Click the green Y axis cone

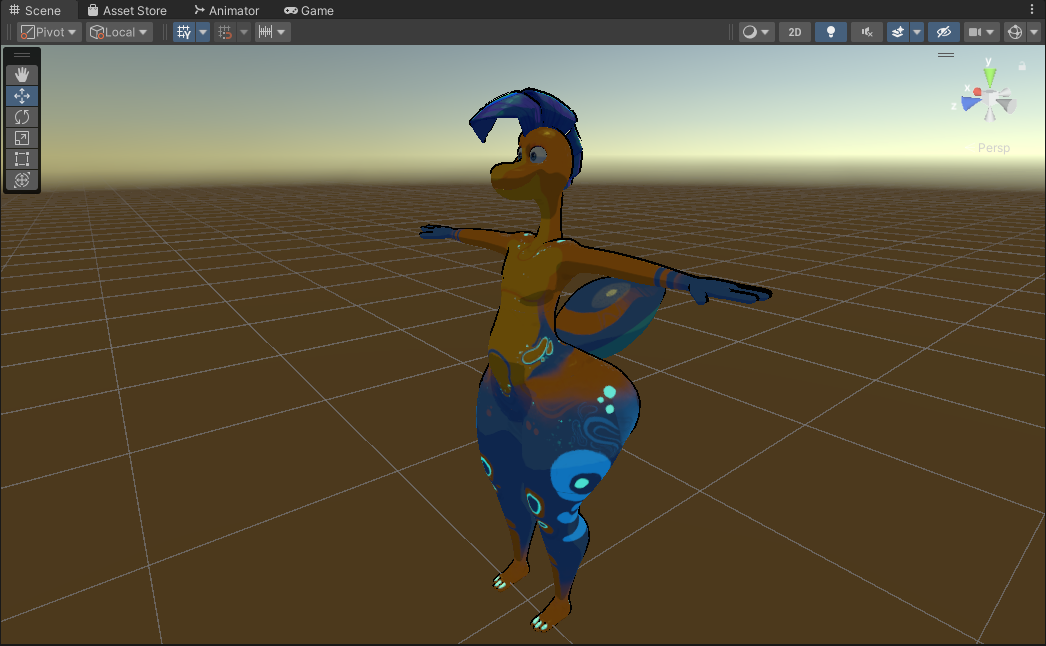(989, 77)
